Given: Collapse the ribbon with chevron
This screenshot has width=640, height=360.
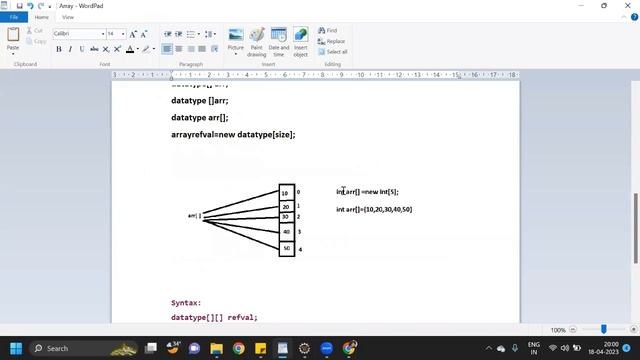Looking at the screenshot, I should point(623,17).
